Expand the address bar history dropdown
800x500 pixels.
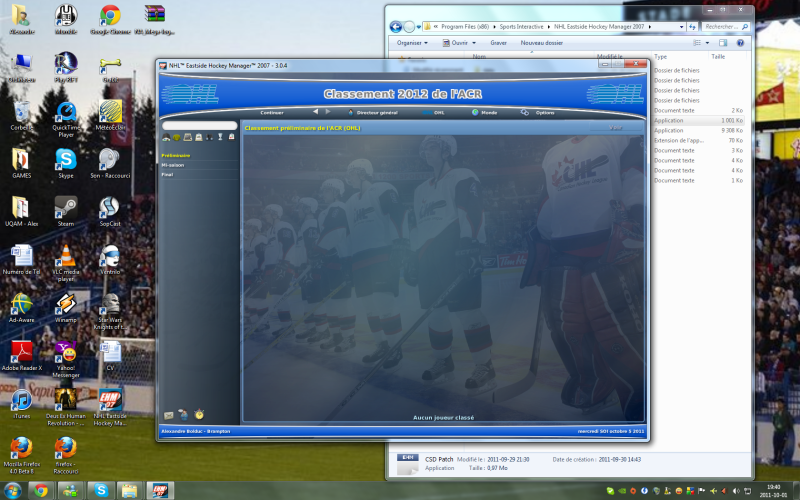pos(681,27)
